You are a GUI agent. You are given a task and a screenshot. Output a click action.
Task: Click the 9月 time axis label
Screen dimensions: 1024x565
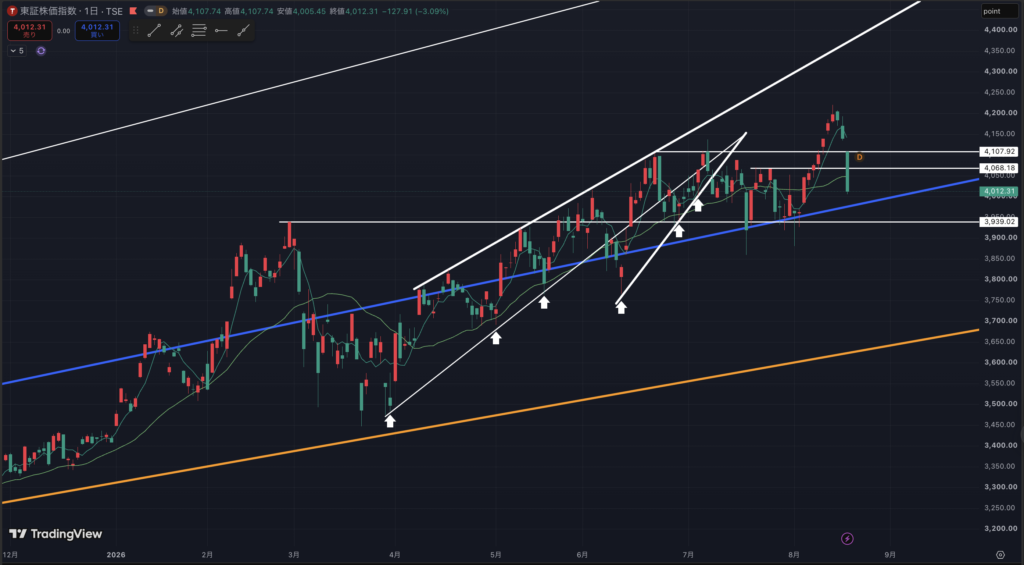click(889, 555)
